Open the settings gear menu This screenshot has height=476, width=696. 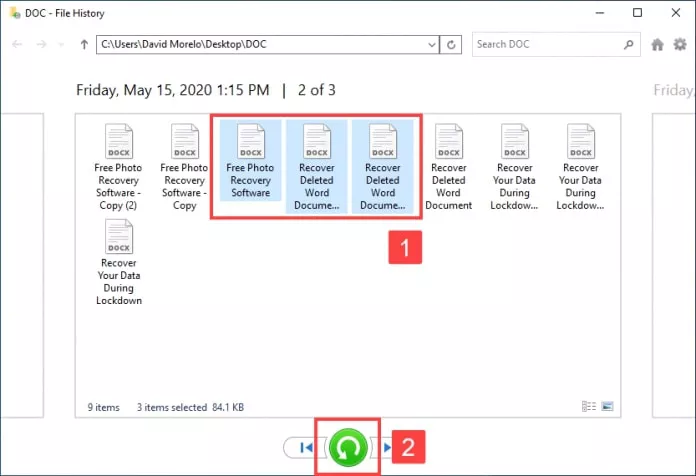point(680,44)
